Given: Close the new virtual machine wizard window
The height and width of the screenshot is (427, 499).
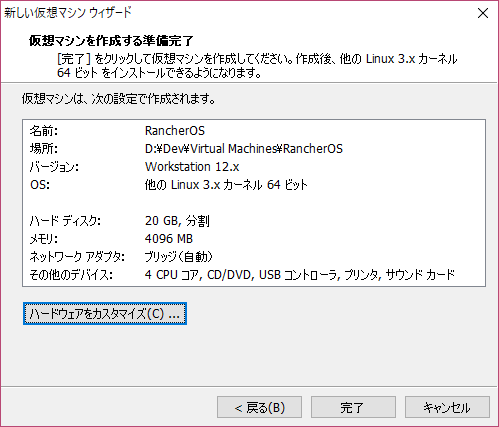Looking at the screenshot, I should pos(483,13).
